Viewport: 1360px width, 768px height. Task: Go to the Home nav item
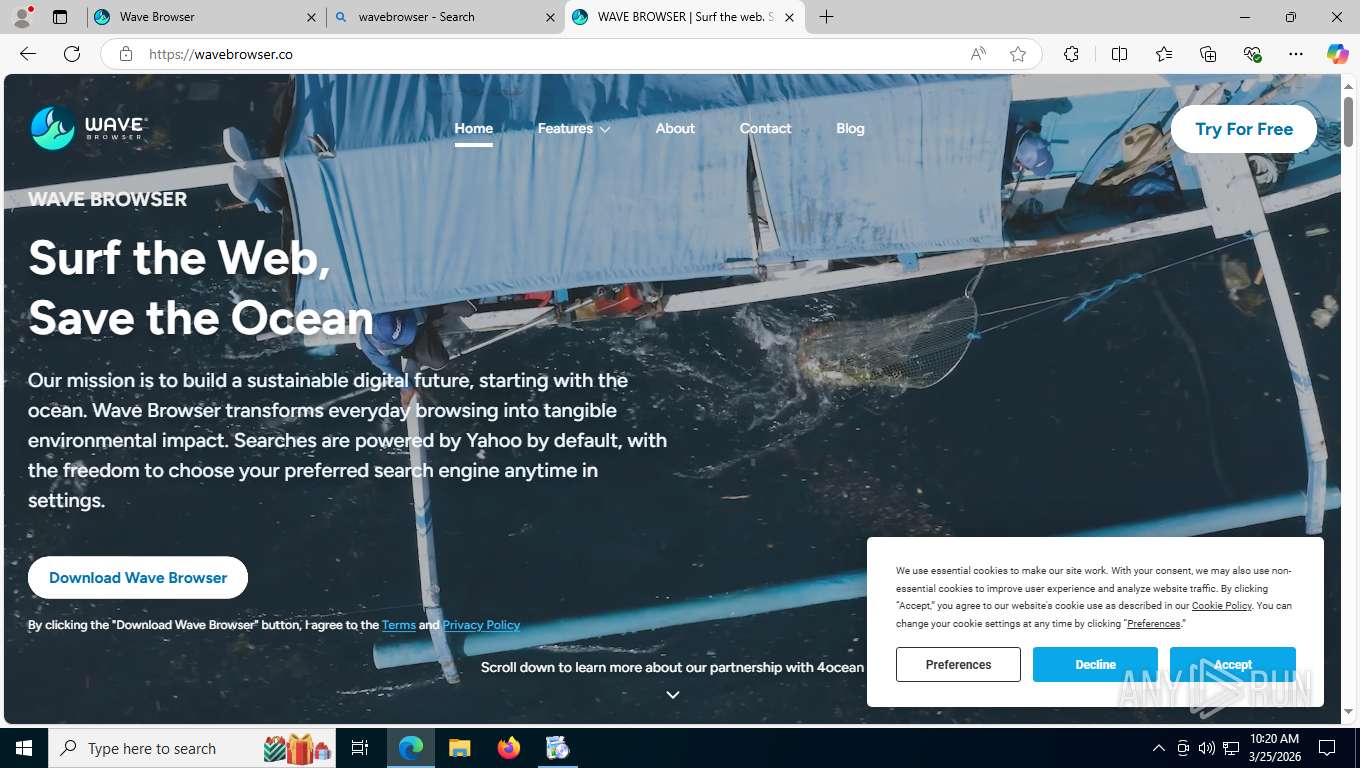coord(474,128)
